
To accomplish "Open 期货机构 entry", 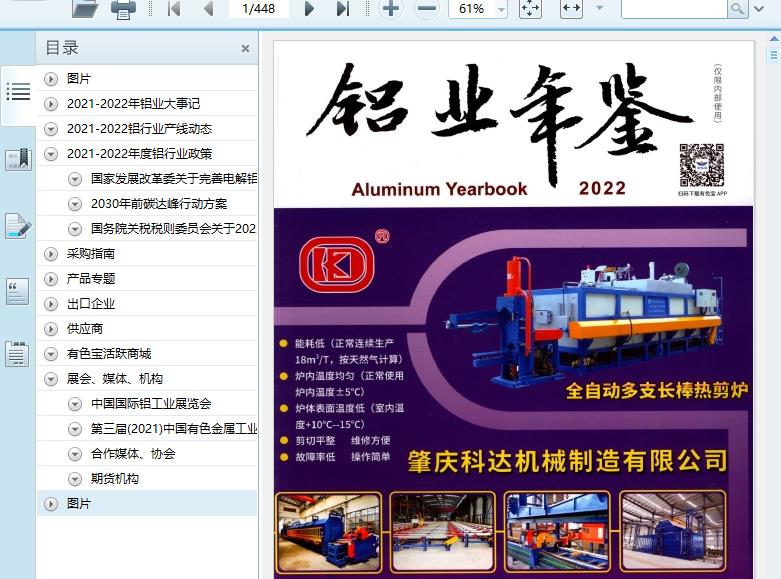I will click(115, 479).
